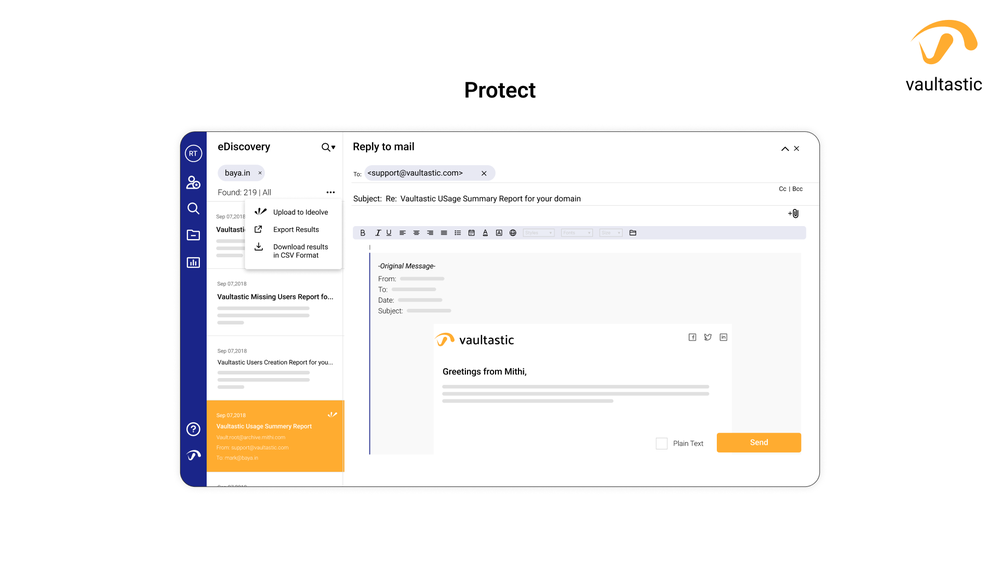
Task: Open Vaultastic Missing Users Report mail
Action: (x=275, y=302)
